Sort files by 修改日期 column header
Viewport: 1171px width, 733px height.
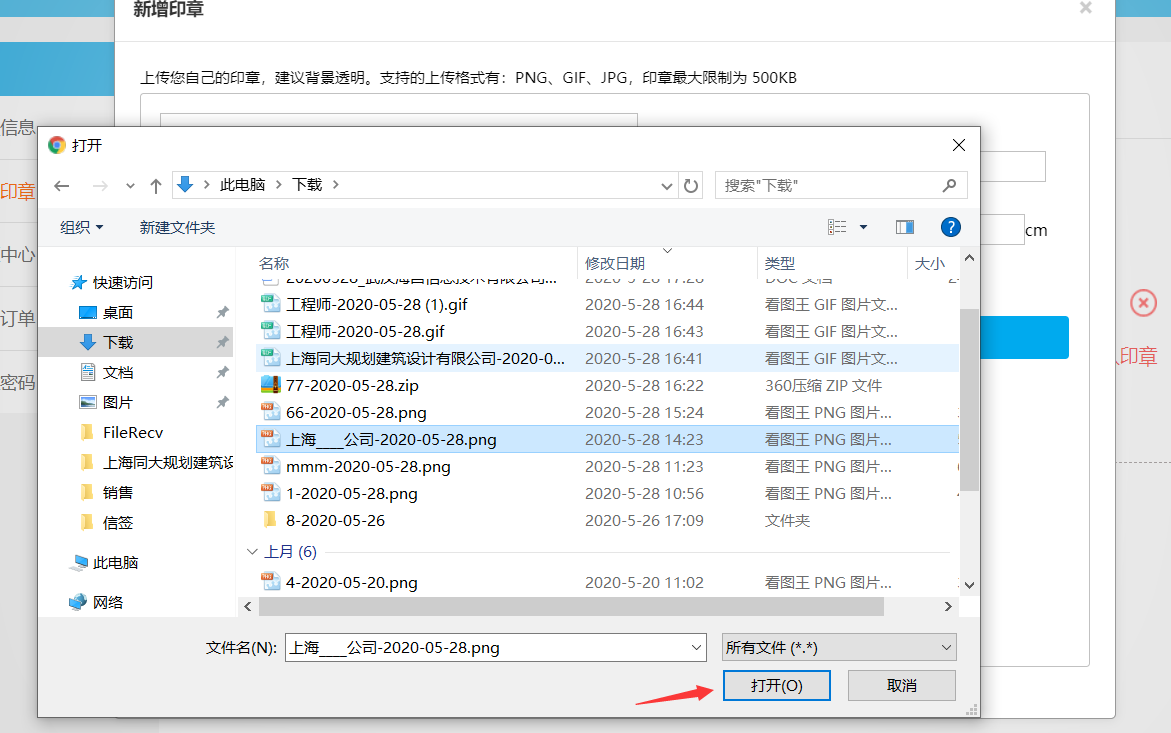[x=615, y=263]
